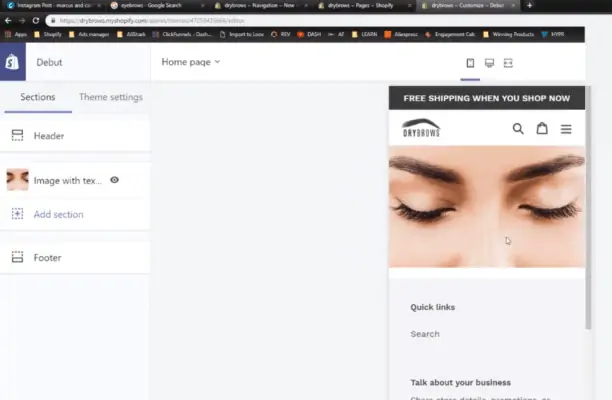Expand the Home page dropdown

tap(191, 62)
